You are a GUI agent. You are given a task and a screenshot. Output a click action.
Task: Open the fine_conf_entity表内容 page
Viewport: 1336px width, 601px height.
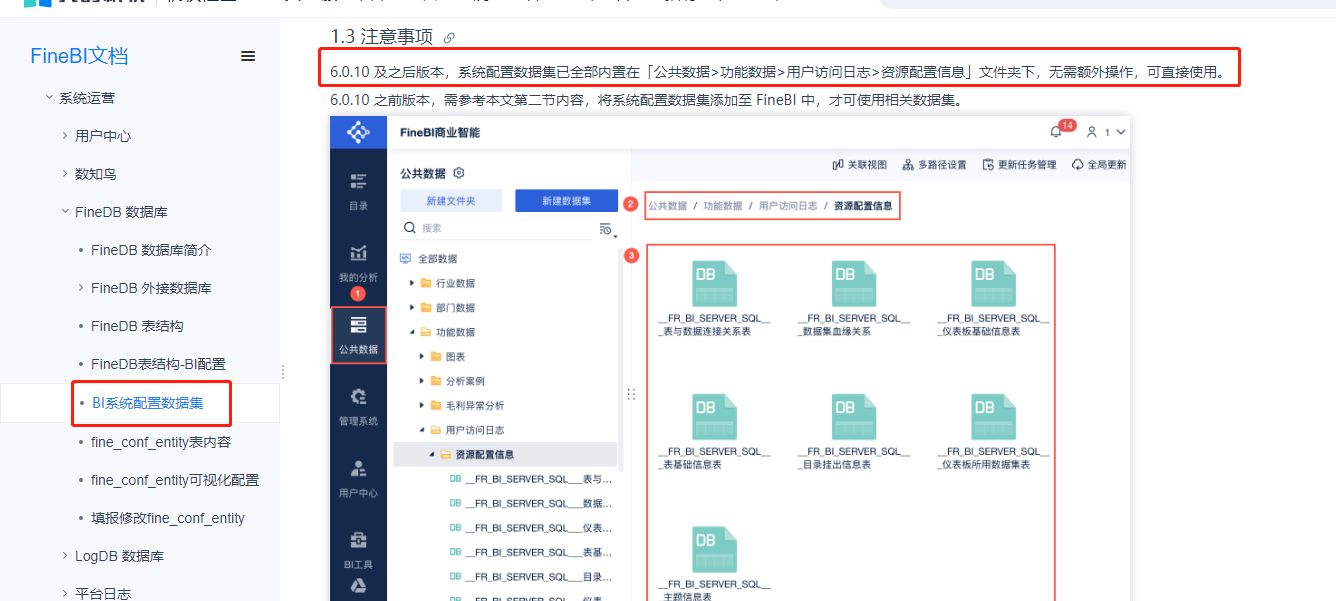click(161, 442)
